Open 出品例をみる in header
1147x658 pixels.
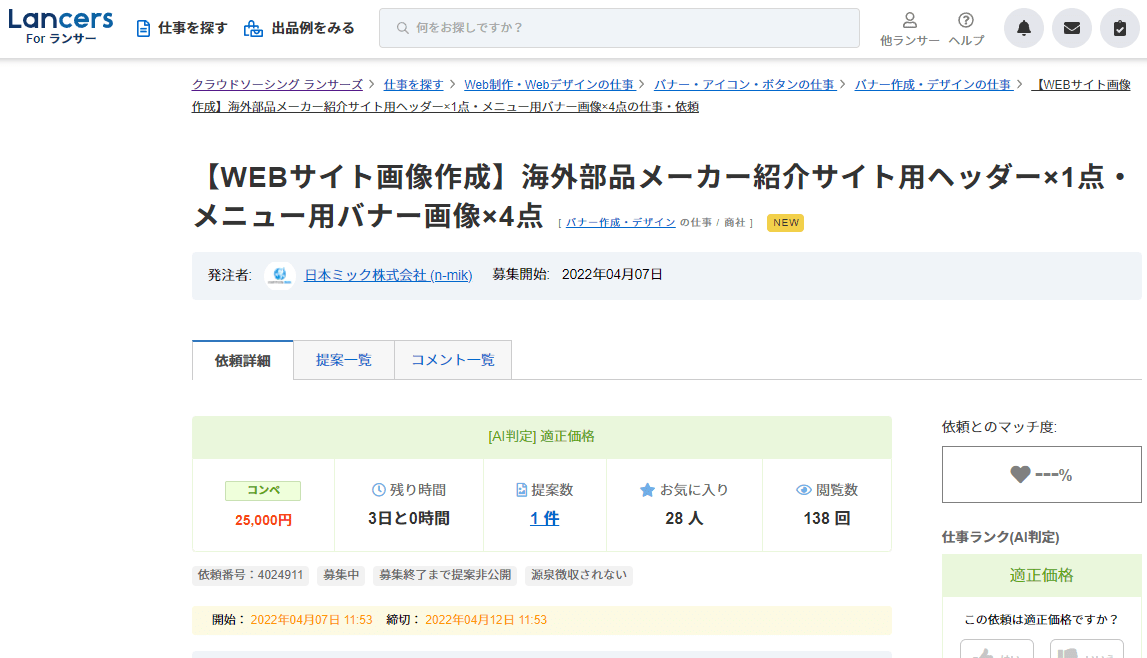tap(299, 28)
